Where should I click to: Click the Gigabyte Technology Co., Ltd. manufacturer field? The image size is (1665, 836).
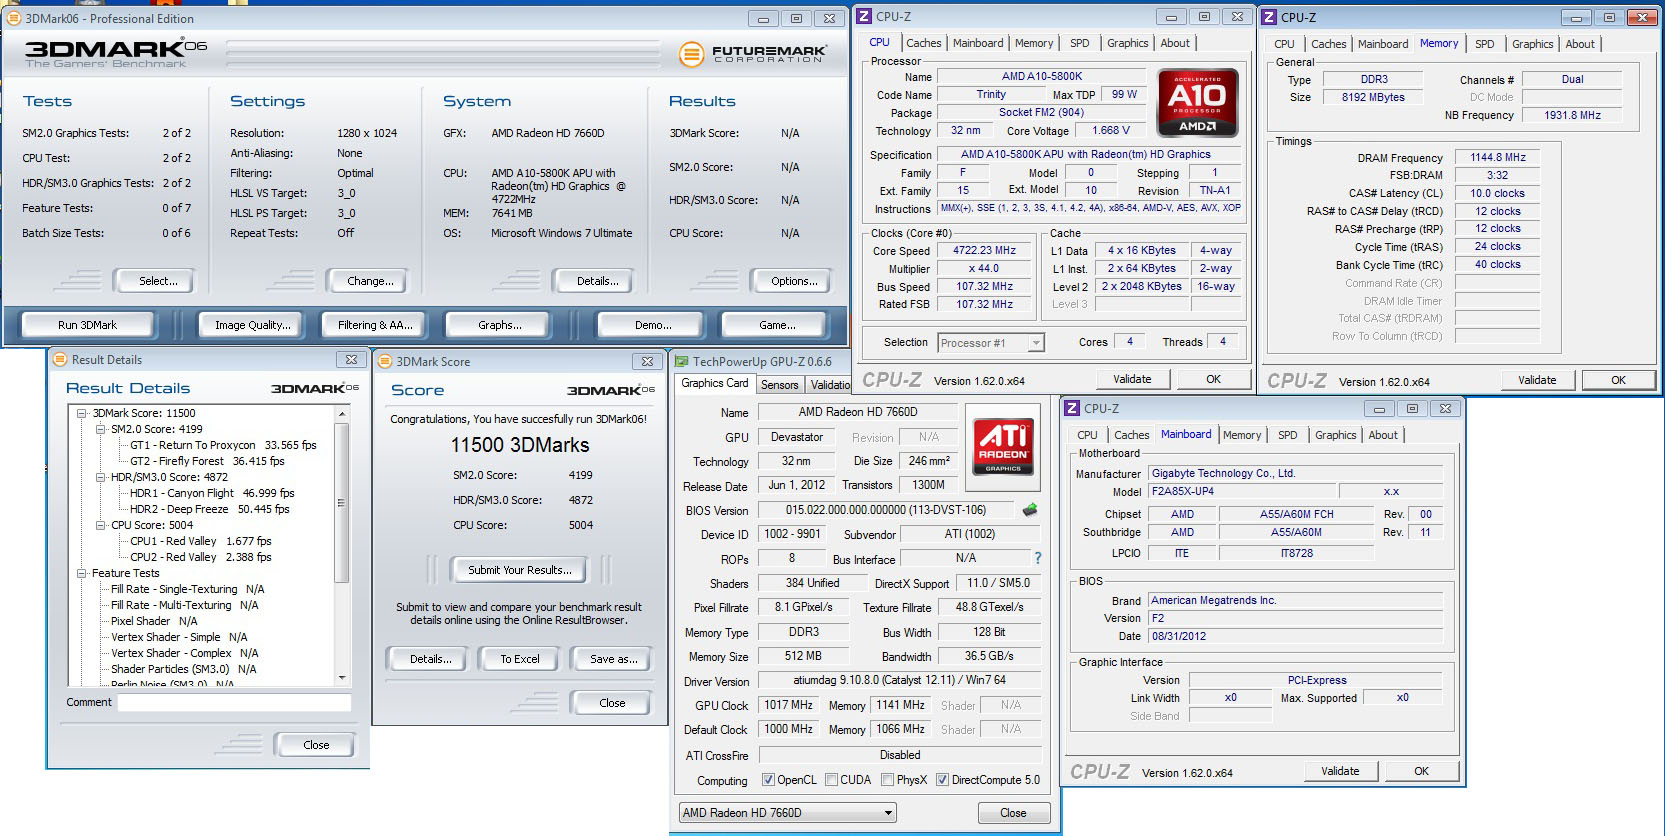coord(1296,474)
